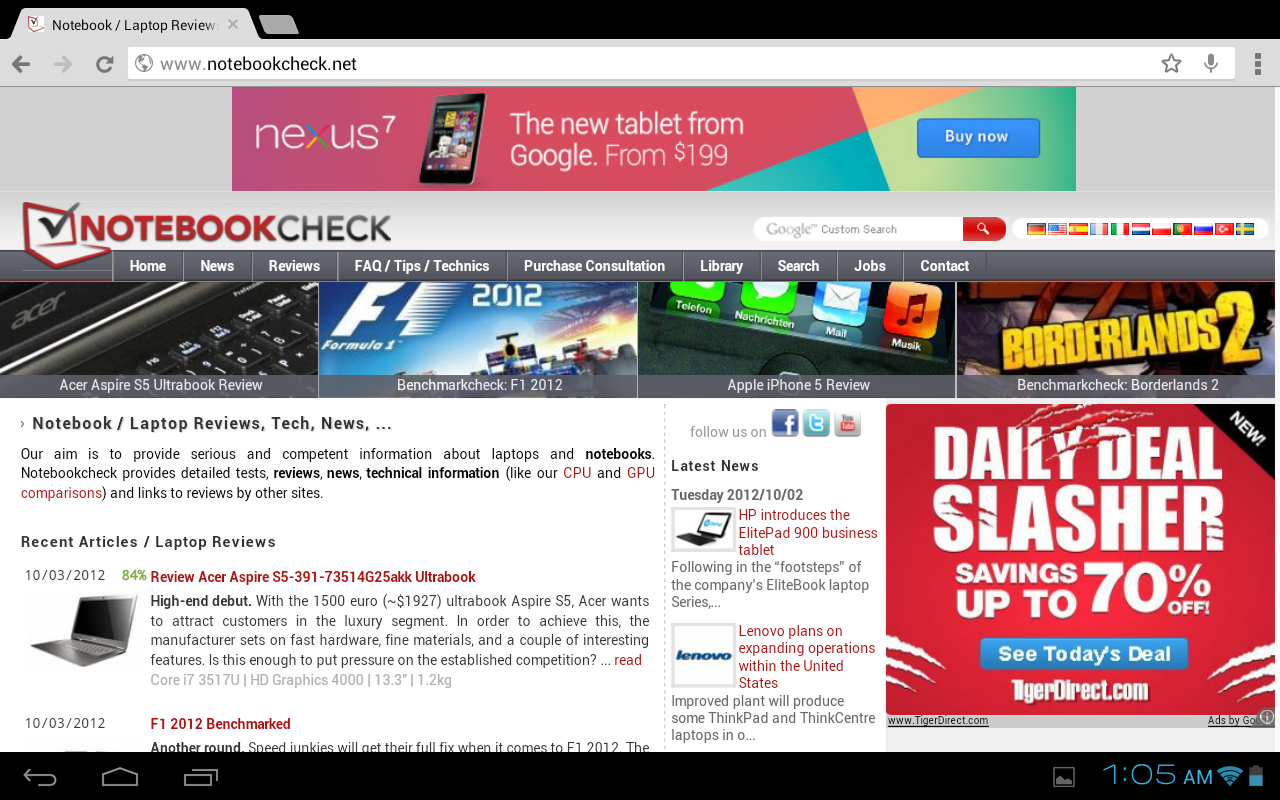Go back using the browser back arrow
The image size is (1280, 800).
(x=21, y=64)
